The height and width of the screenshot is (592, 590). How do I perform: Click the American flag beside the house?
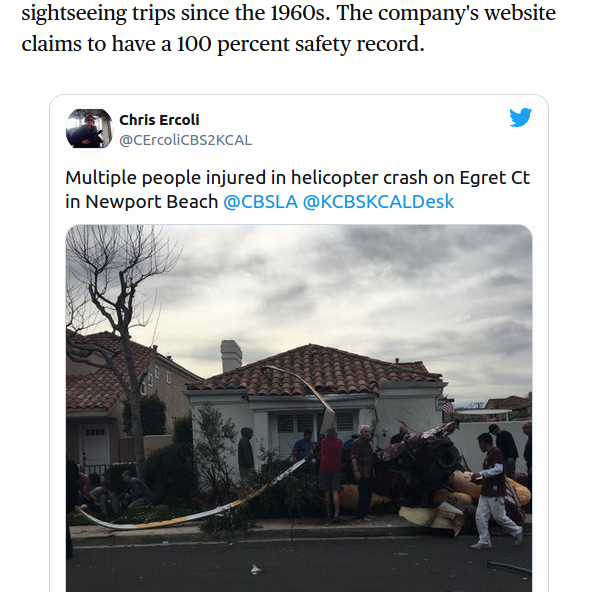tap(448, 407)
